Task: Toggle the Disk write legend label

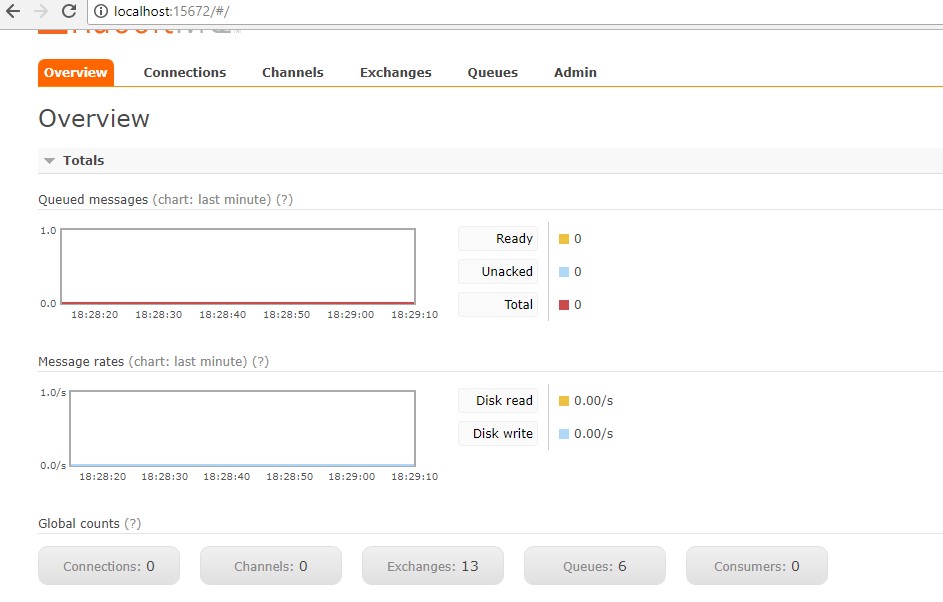Action: 498,434
